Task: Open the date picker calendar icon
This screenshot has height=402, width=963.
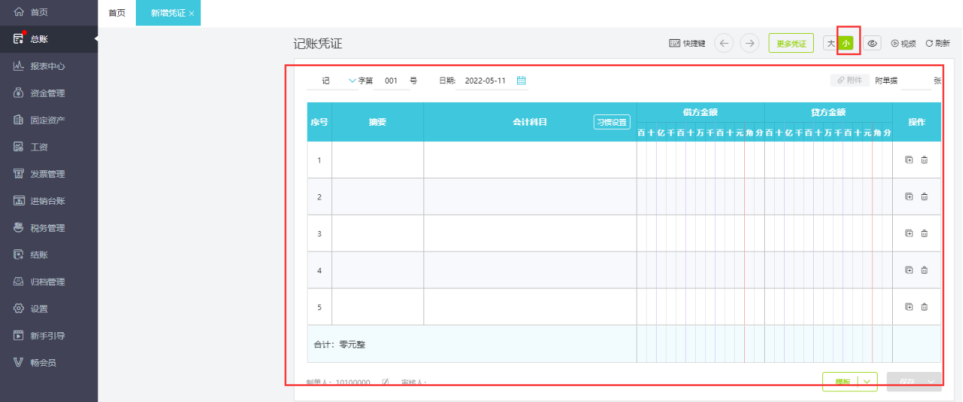Action: pos(522,80)
